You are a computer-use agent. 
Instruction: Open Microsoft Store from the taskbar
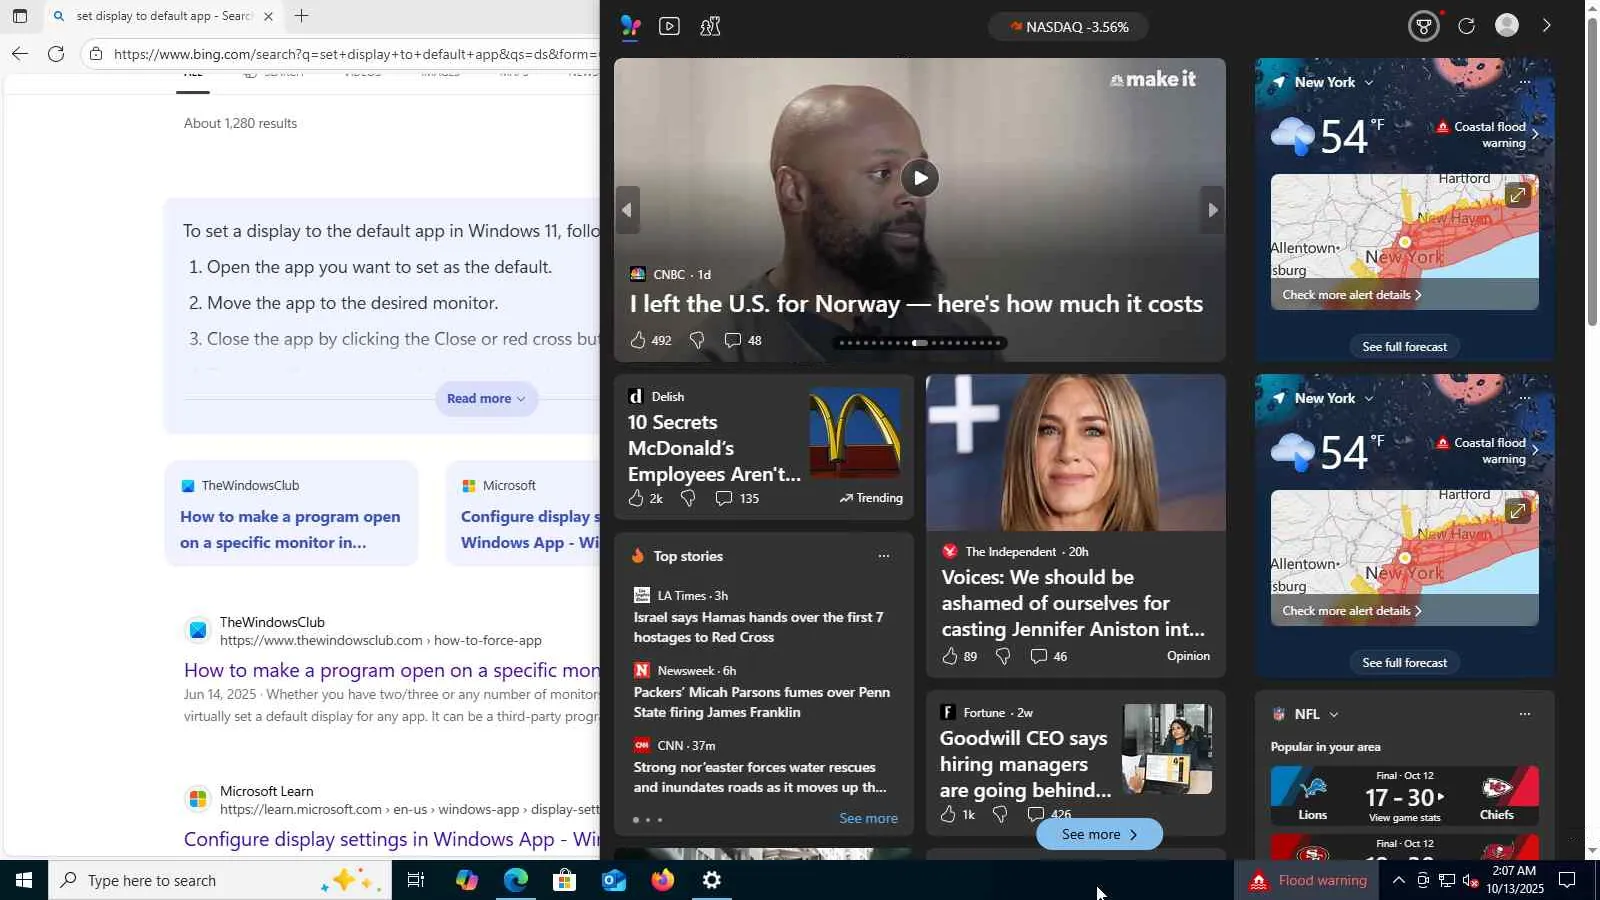point(564,880)
